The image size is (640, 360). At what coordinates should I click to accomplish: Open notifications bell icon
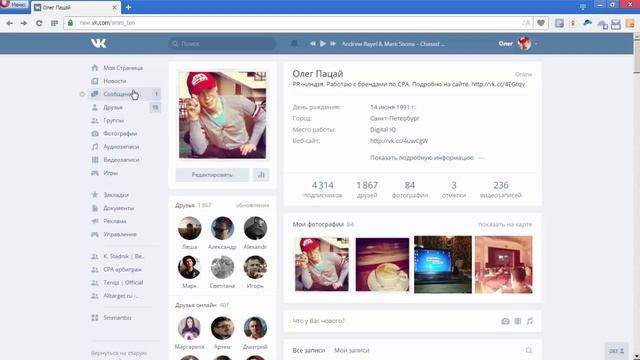click(294, 44)
